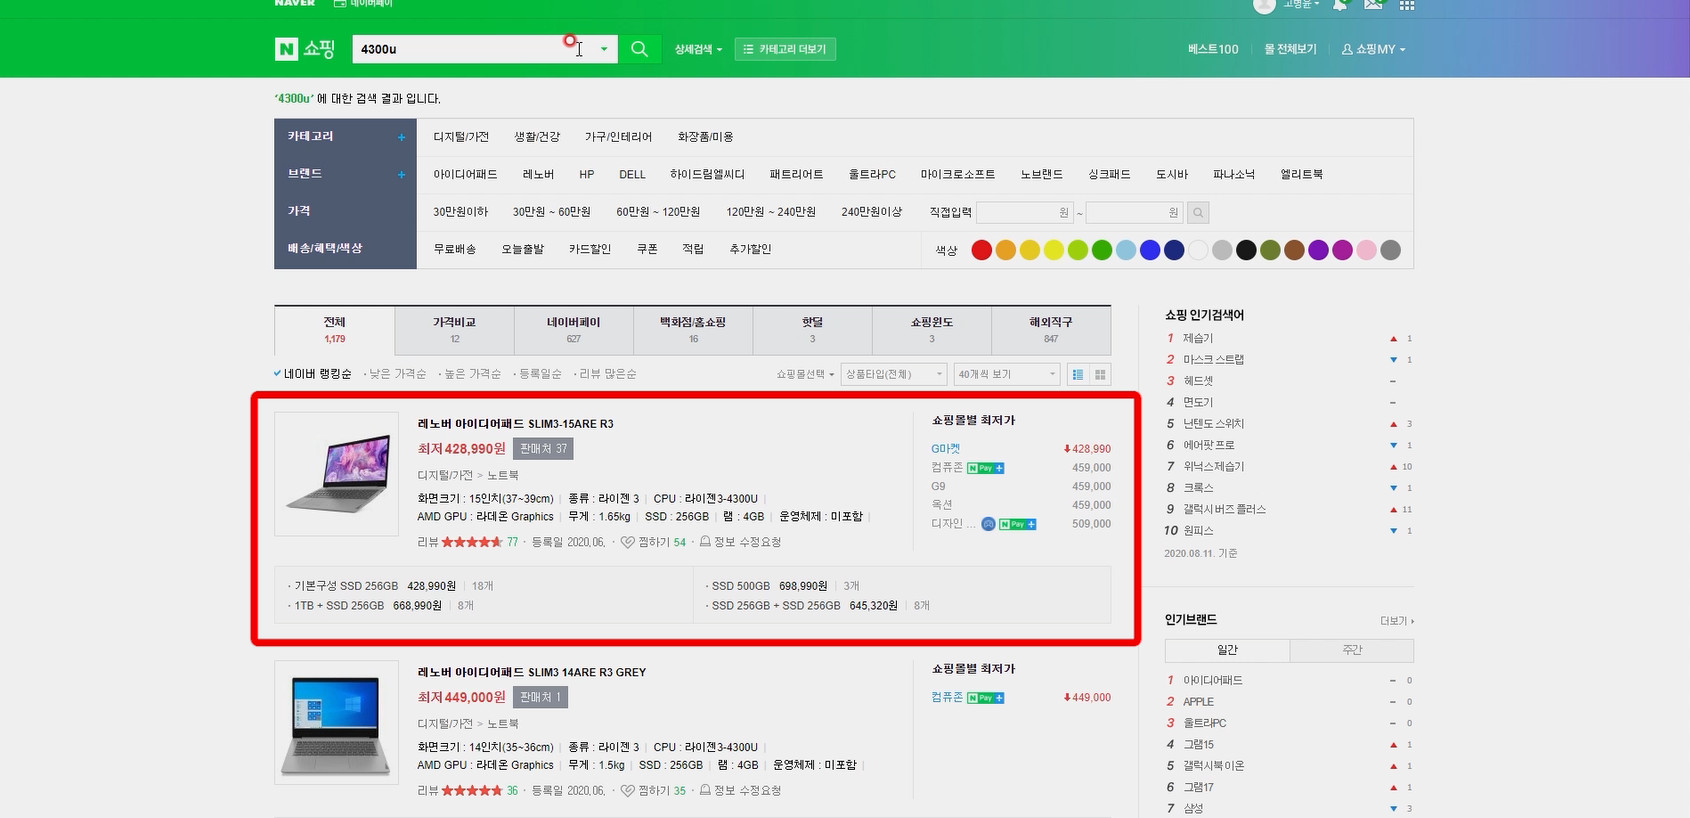Screen dimensions: 1690x818
Task: Filter by brand 레노버
Action: pyautogui.click(x=538, y=174)
